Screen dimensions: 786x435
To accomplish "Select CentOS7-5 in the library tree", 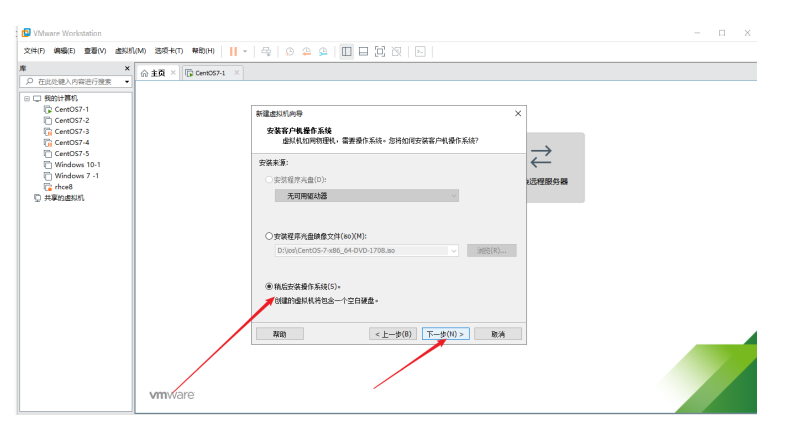I will [72, 153].
